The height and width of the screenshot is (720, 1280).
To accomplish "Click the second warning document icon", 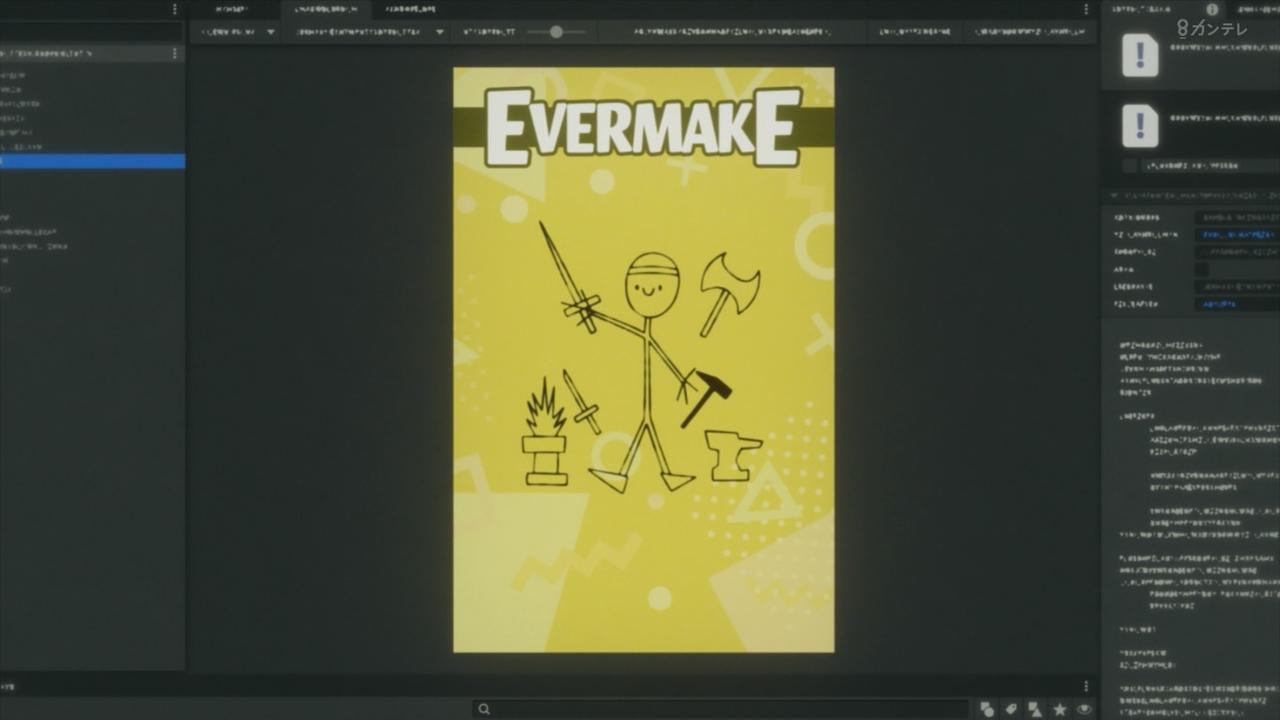I will coord(1140,126).
